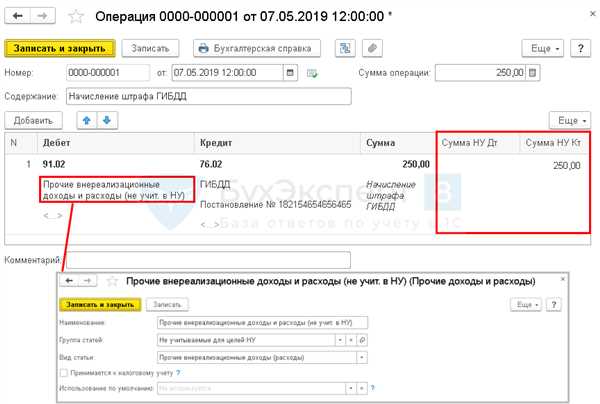Click the help hint beside Использование по умолчанию
The image size is (600, 404).
(373, 388)
